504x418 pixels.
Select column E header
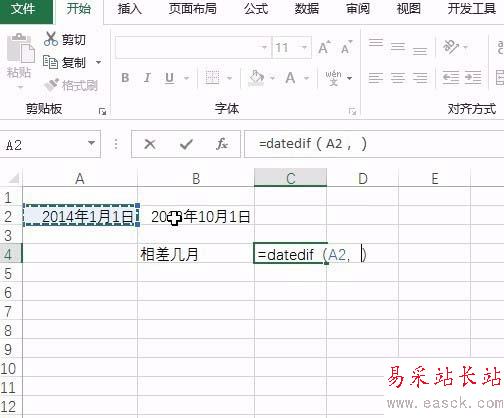(435, 179)
